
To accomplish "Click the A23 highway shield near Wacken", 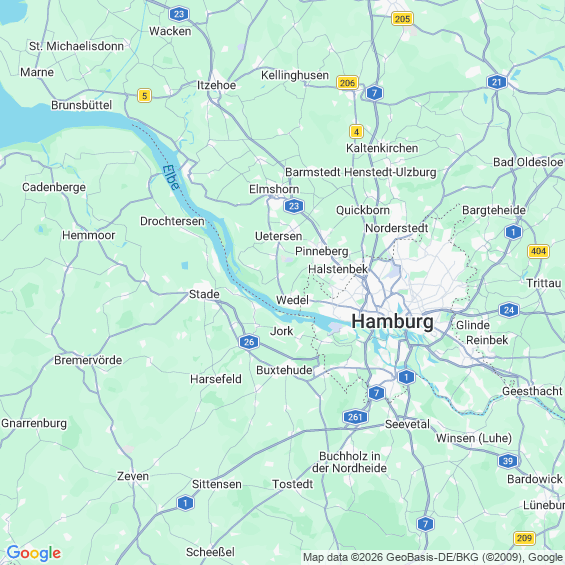I will (179, 14).
